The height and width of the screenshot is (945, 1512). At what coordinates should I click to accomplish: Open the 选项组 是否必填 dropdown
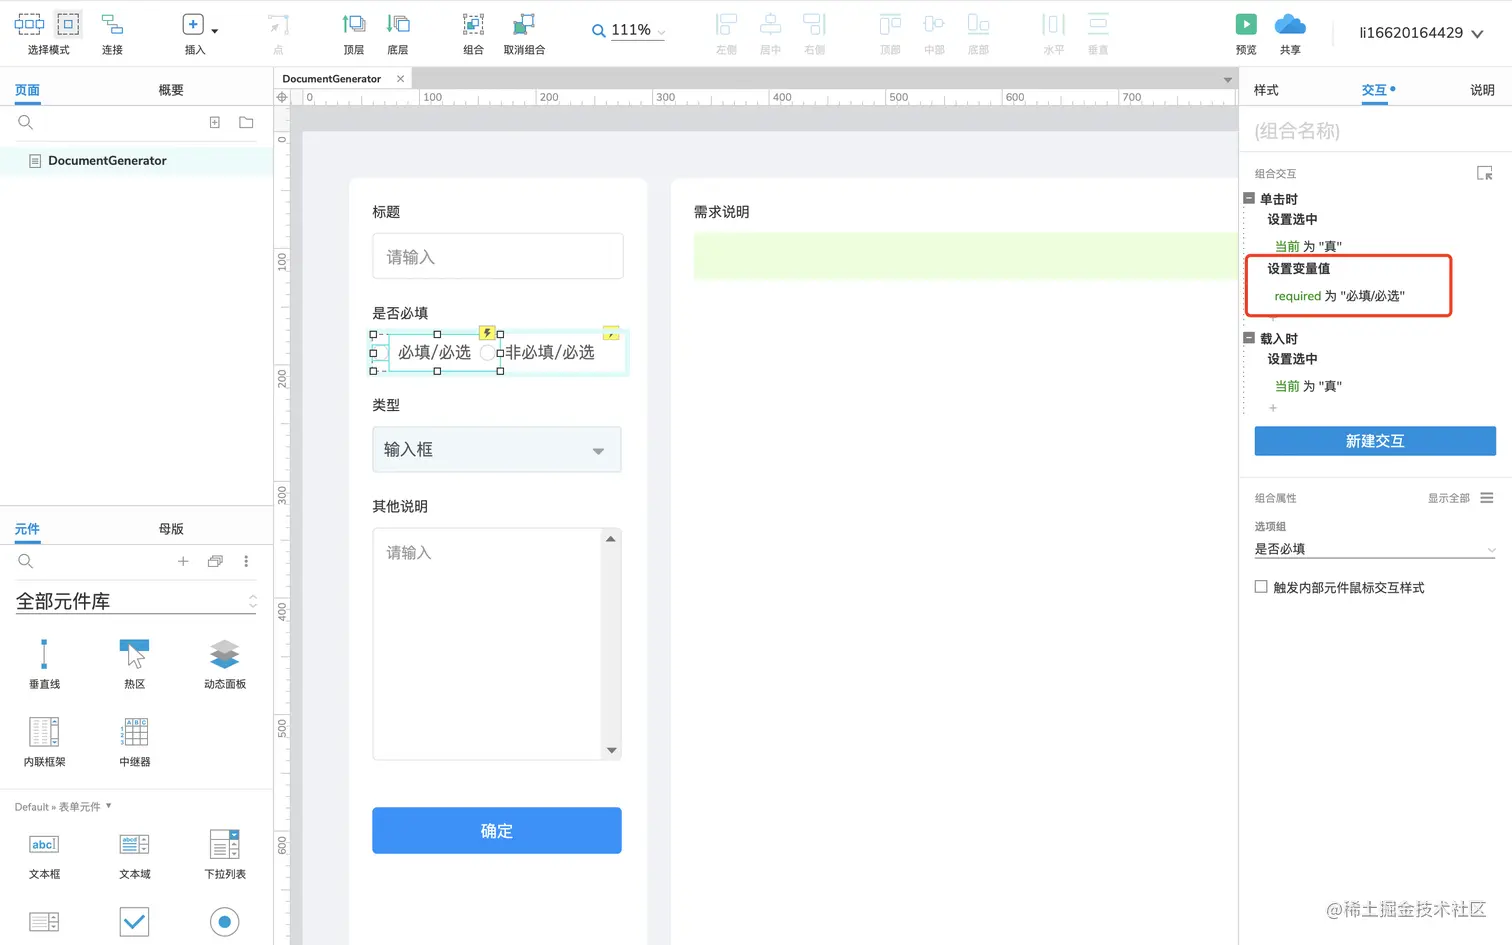[x=1375, y=549]
